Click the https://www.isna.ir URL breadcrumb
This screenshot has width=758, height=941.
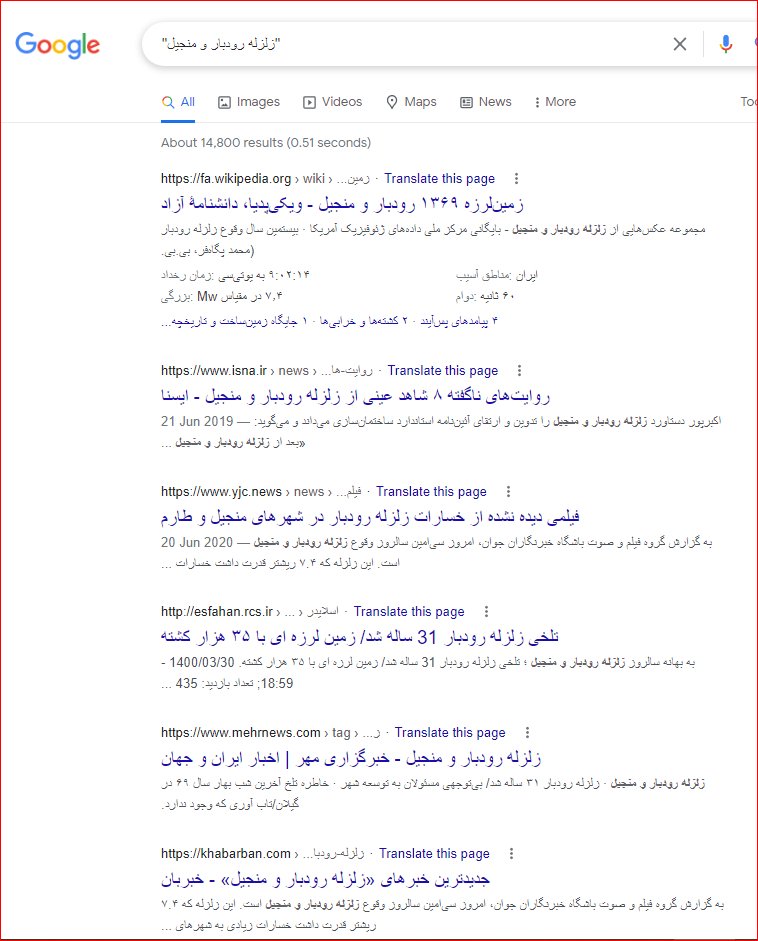click(214, 370)
